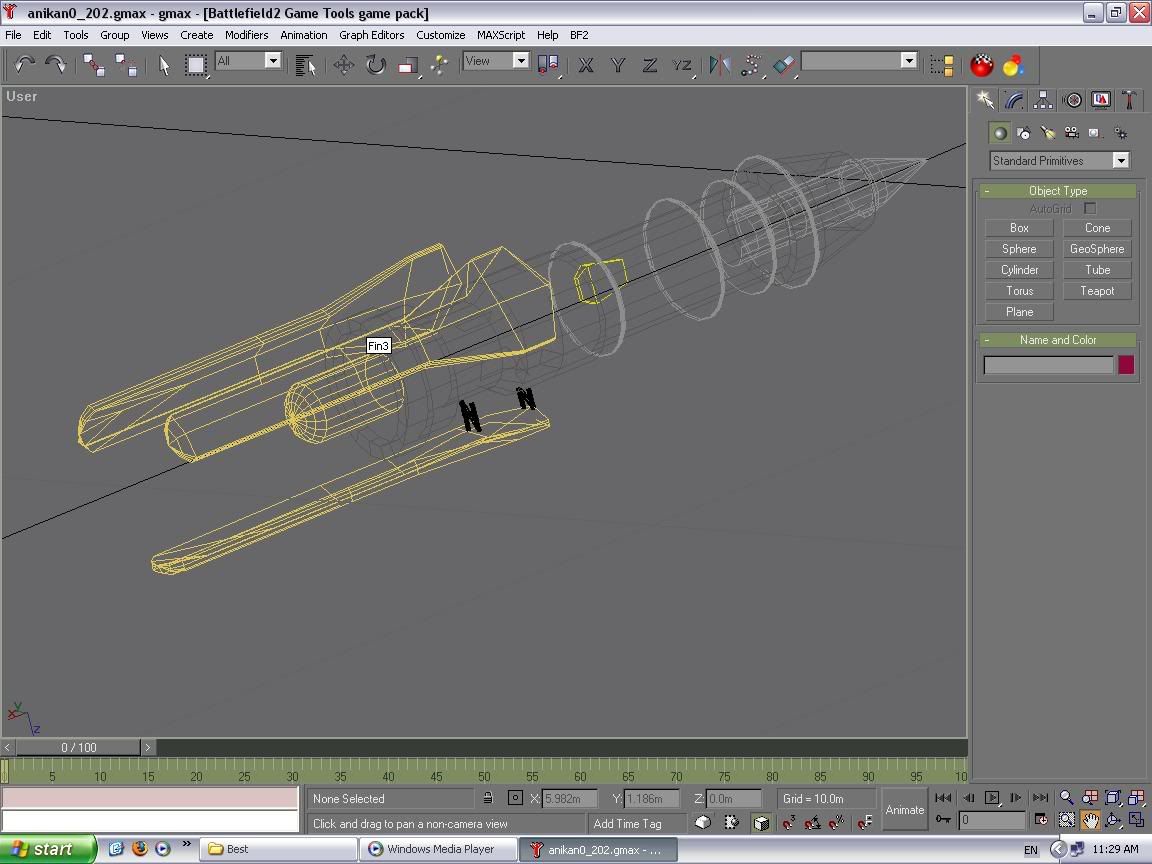Open the Material Editor red sphere icon
Viewport: 1152px width, 864px height.
tap(982, 65)
